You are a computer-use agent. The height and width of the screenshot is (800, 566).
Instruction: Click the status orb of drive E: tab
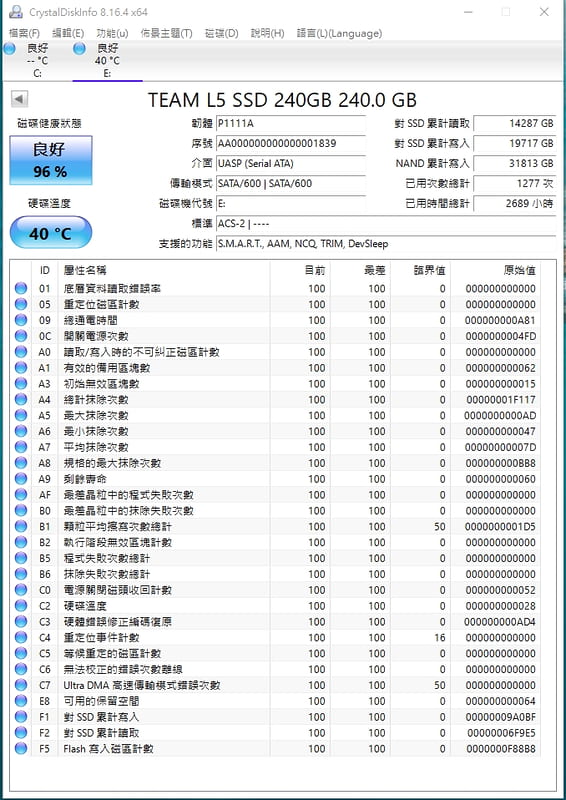[79, 49]
